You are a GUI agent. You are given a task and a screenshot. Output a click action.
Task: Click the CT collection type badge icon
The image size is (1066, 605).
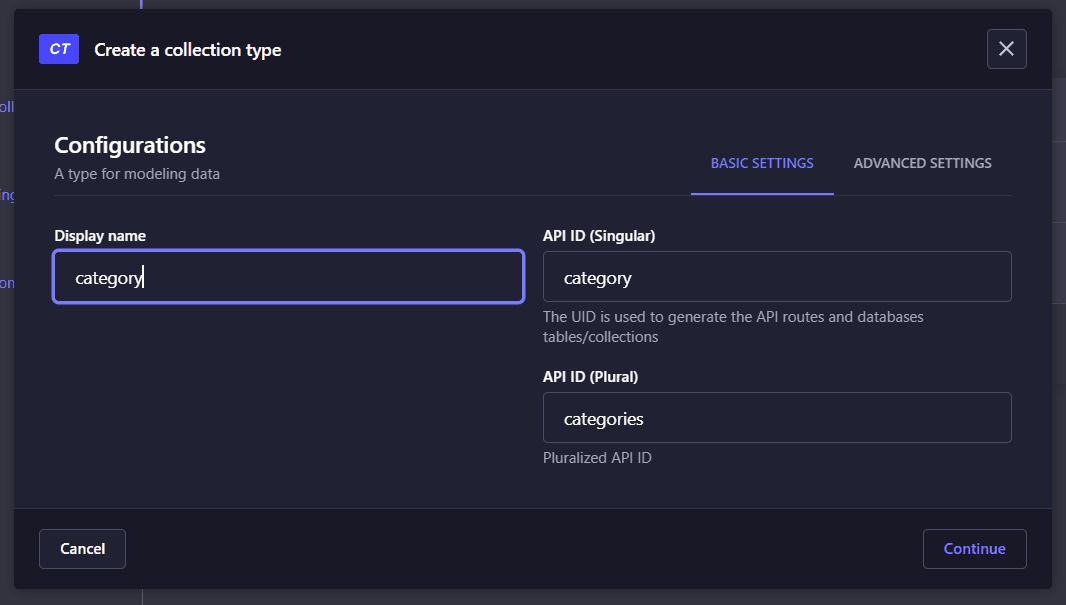point(59,49)
